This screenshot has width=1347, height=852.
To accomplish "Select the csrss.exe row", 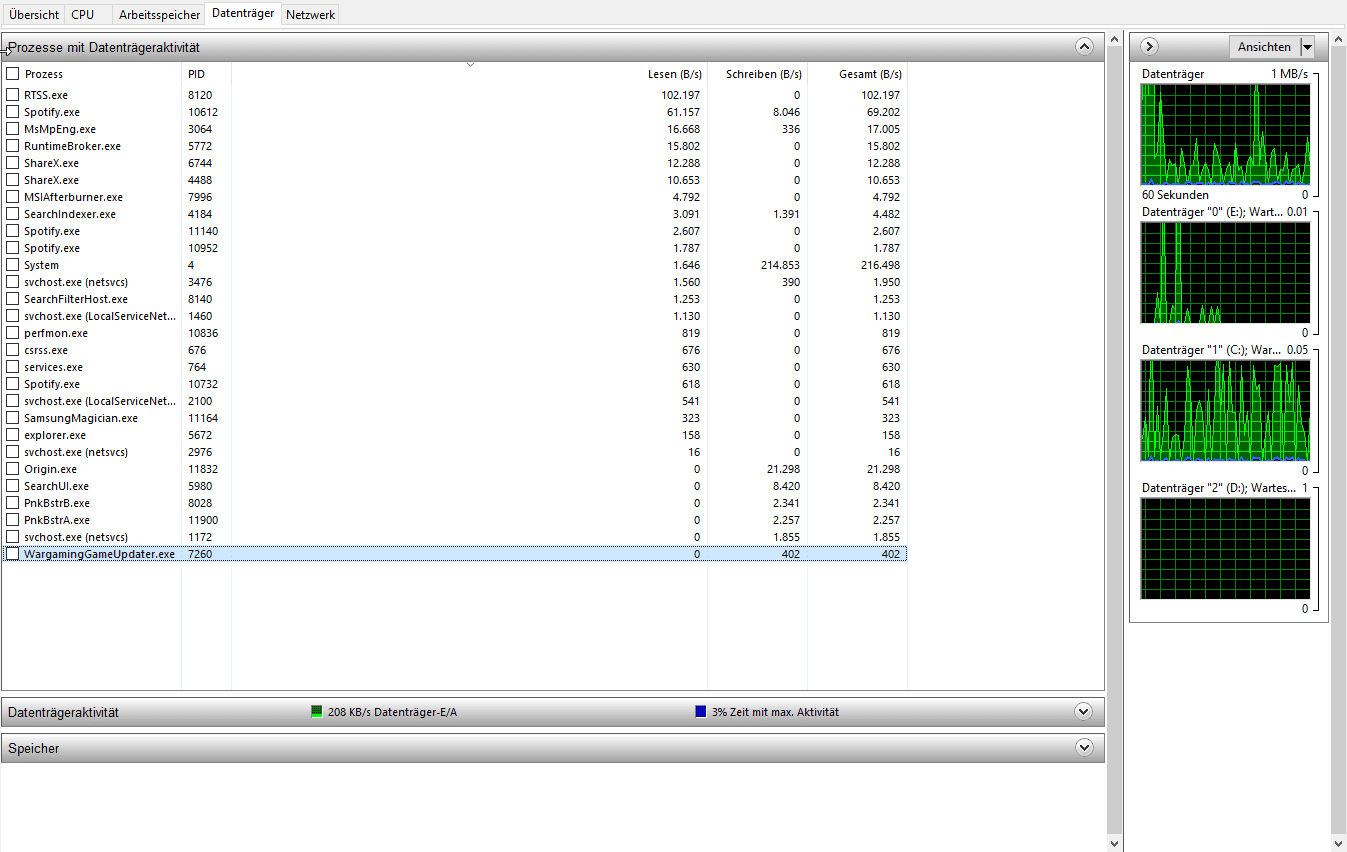I will pos(454,350).
